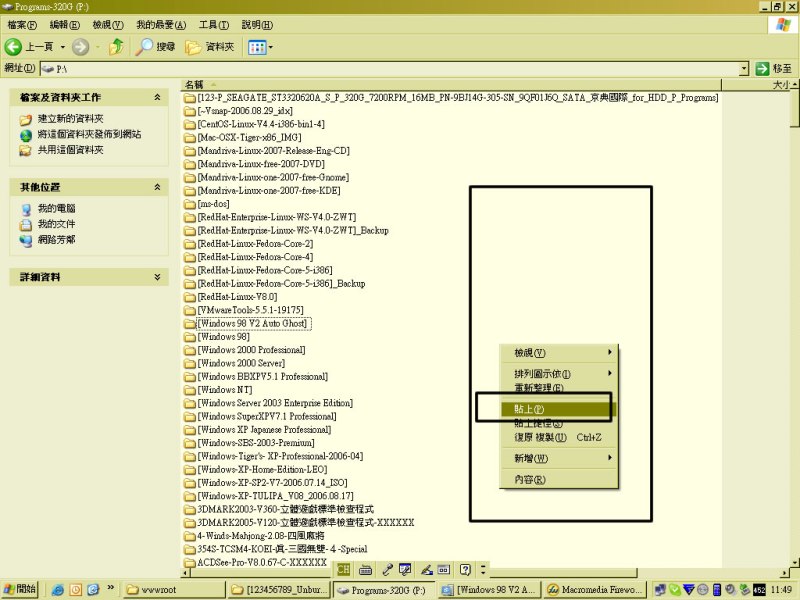
Task: Open 我的文件 link
Action: [56, 224]
